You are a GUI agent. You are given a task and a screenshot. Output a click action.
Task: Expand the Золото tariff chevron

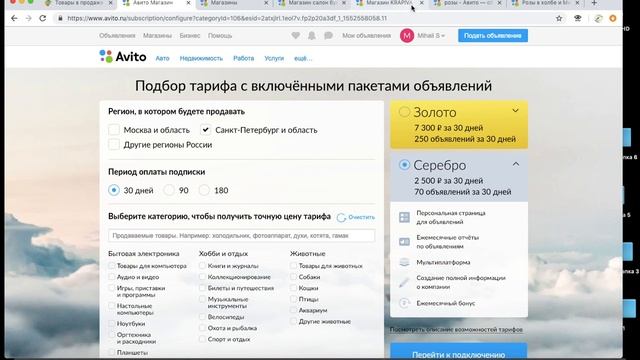click(516, 111)
